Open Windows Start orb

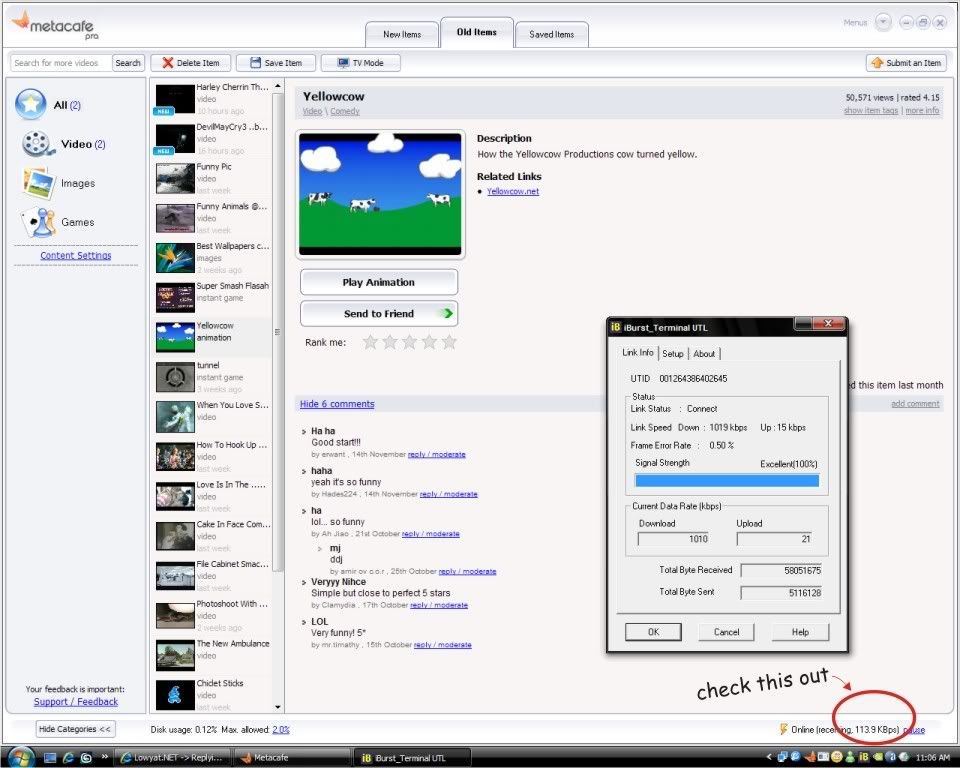click(20, 758)
